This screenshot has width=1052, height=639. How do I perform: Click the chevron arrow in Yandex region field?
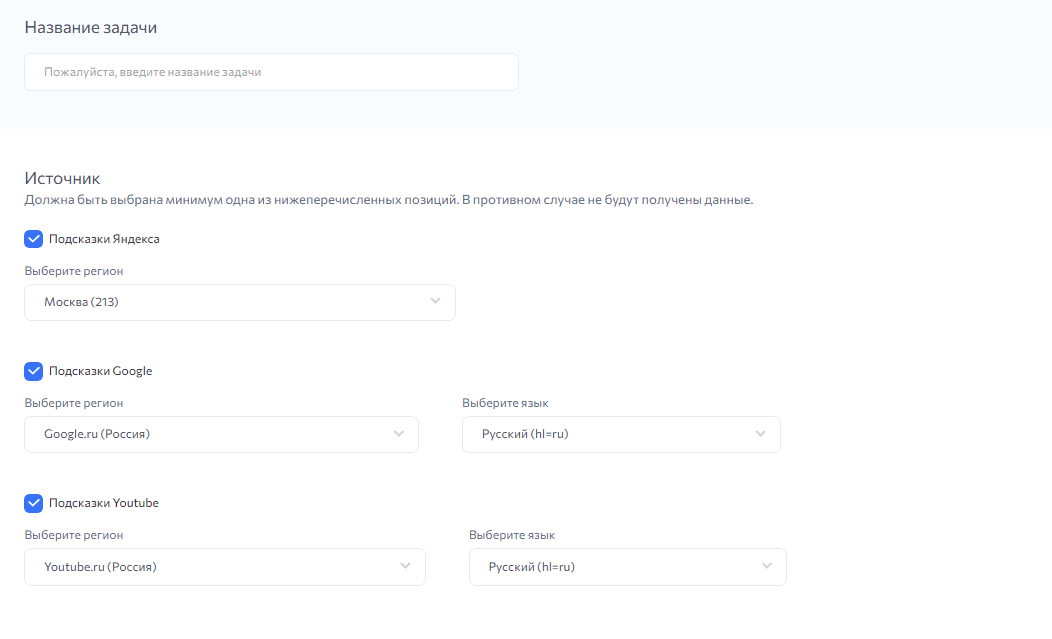[435, 301]
